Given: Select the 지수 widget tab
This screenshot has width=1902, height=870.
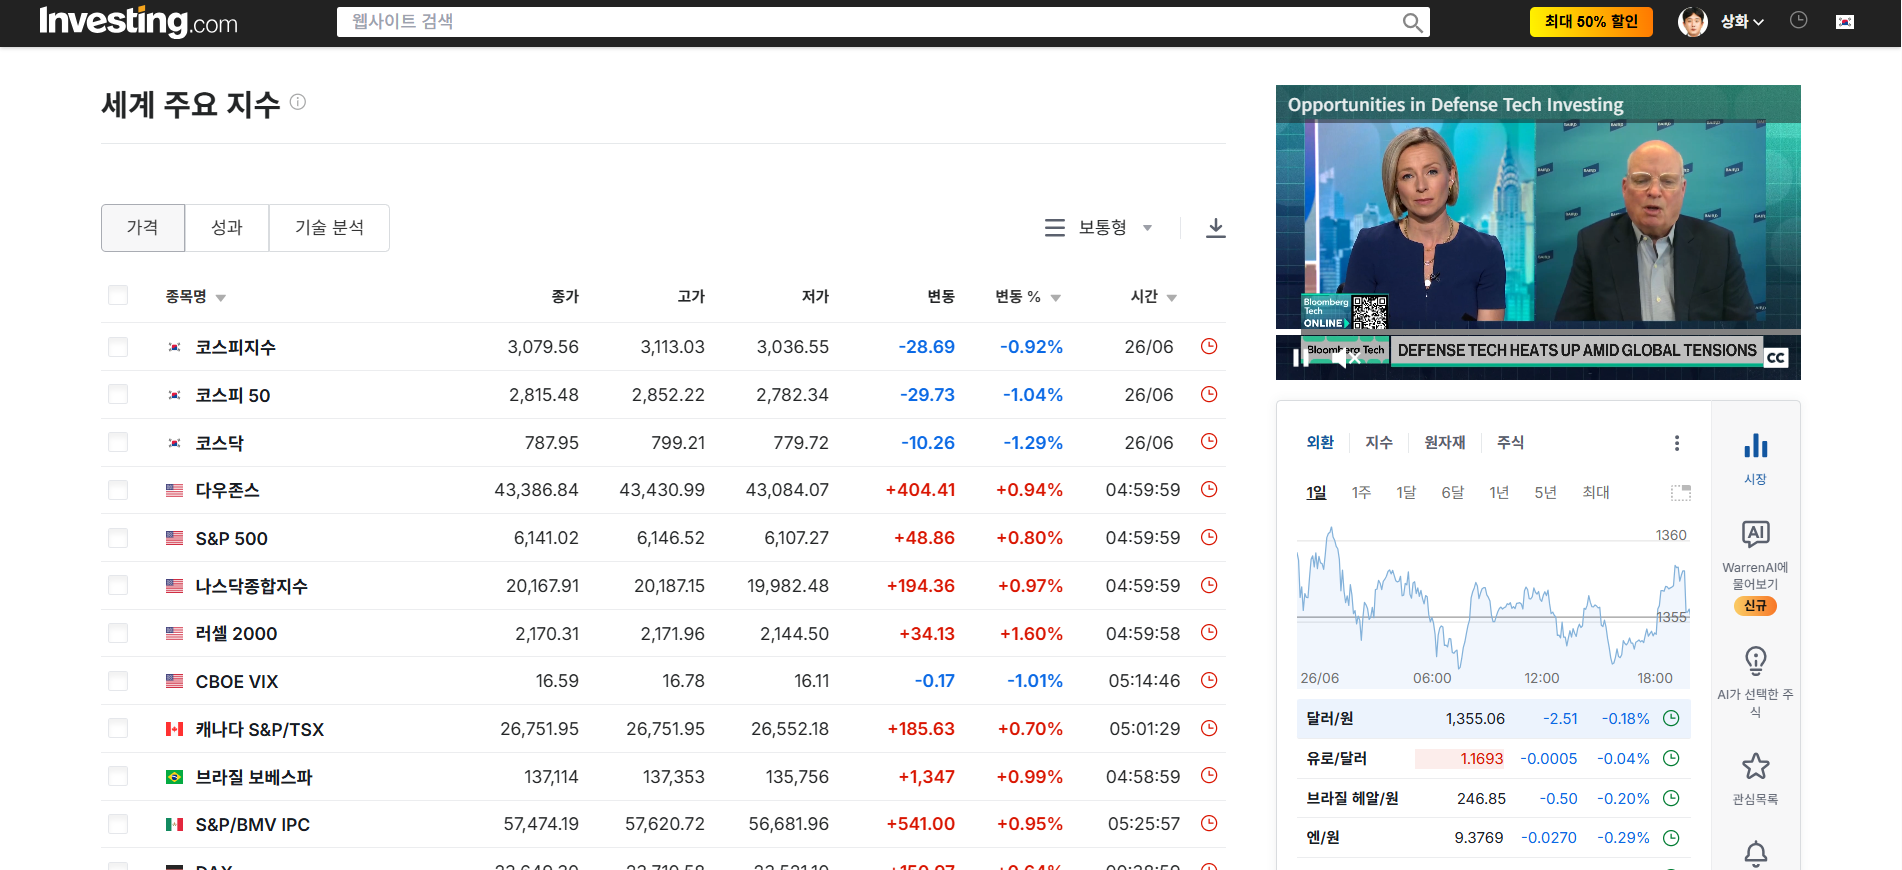Looking at the screenshot, I should pos(1379,442).
